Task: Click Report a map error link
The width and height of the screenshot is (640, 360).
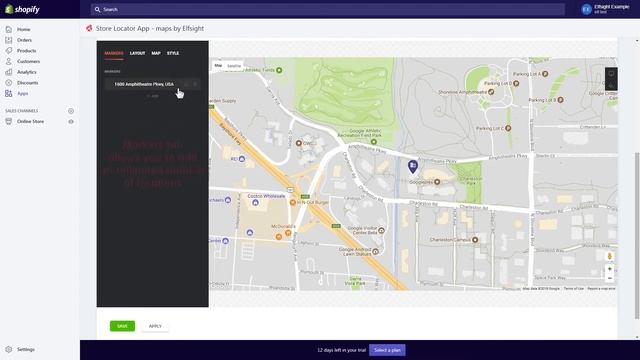Action: [601, 289]
